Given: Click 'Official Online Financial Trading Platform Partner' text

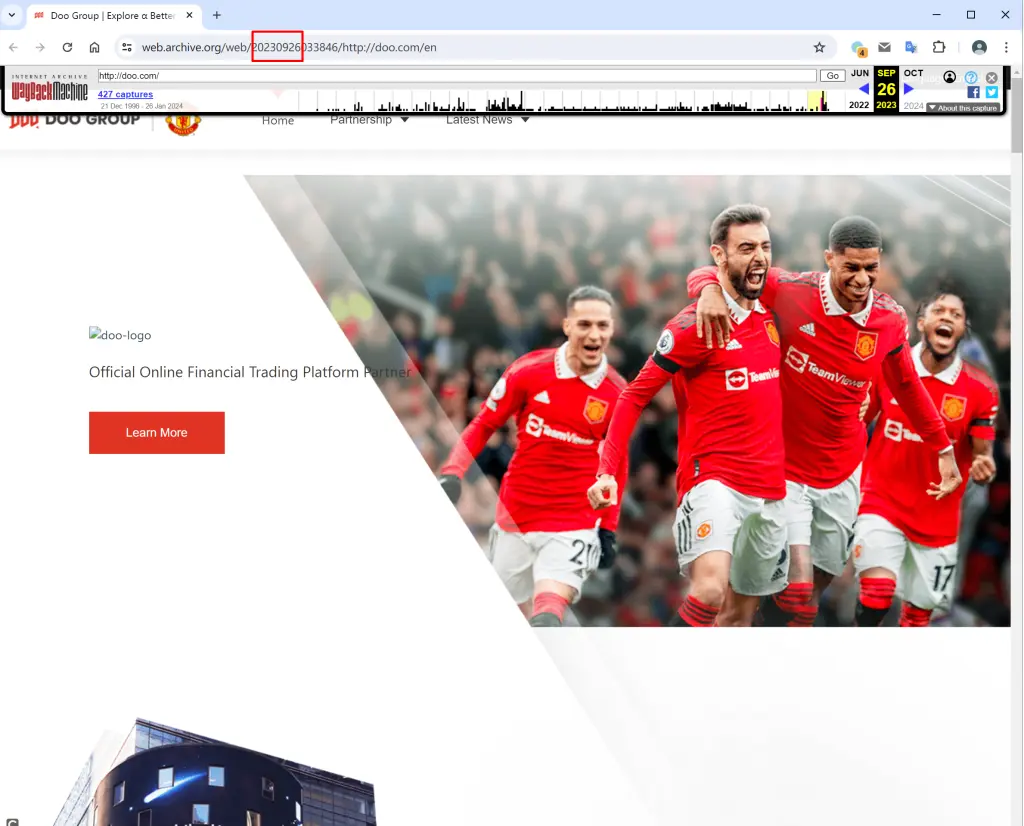Looking at the screenshot, I should pyautogui.click(x=250, y=372).
